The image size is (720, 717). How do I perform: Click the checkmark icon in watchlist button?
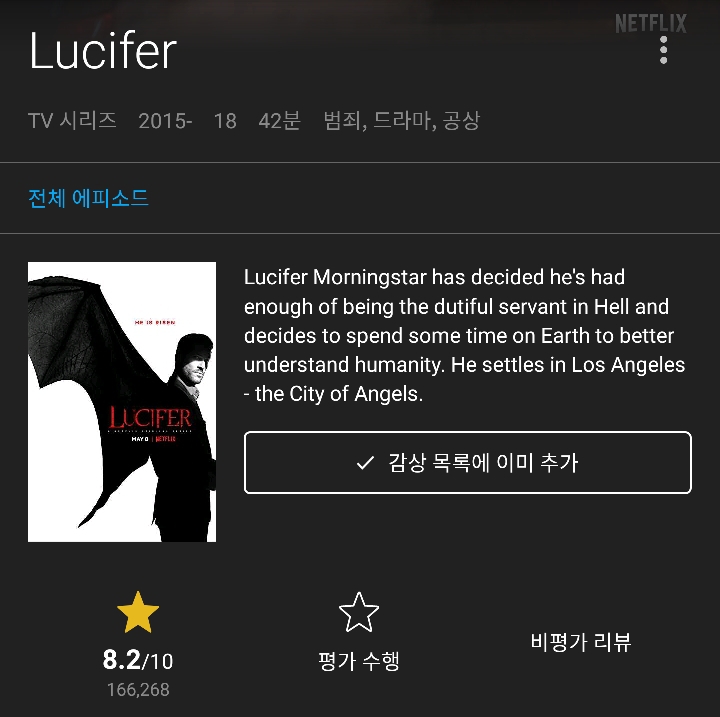point(366,463)
